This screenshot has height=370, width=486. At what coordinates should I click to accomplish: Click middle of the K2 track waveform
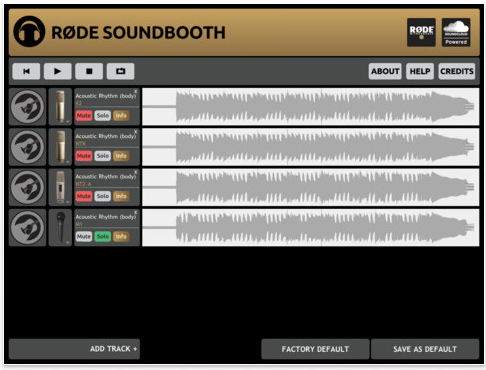[x=311, y=107]
